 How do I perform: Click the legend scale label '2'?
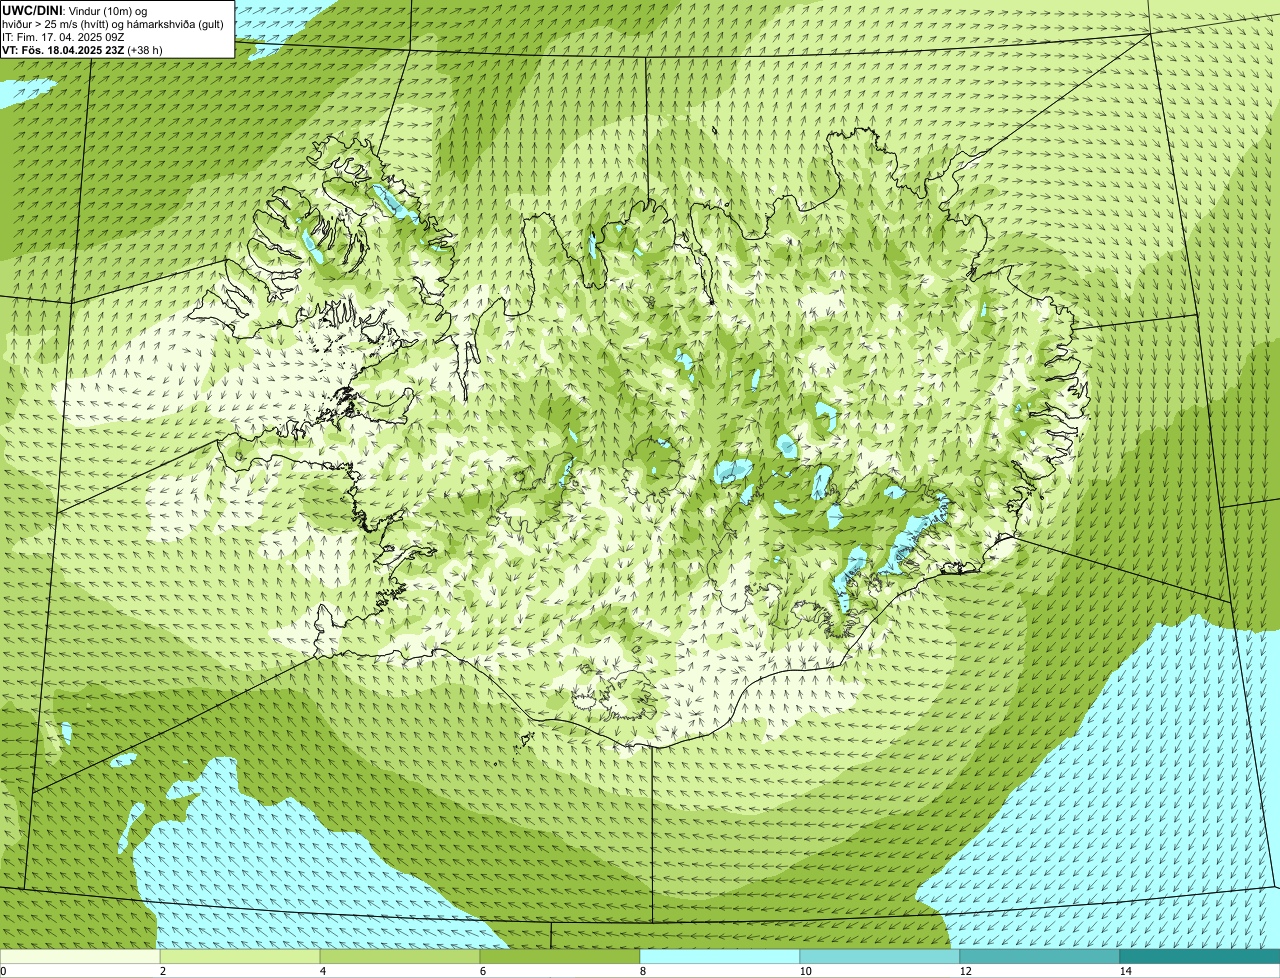pos(162,971)
